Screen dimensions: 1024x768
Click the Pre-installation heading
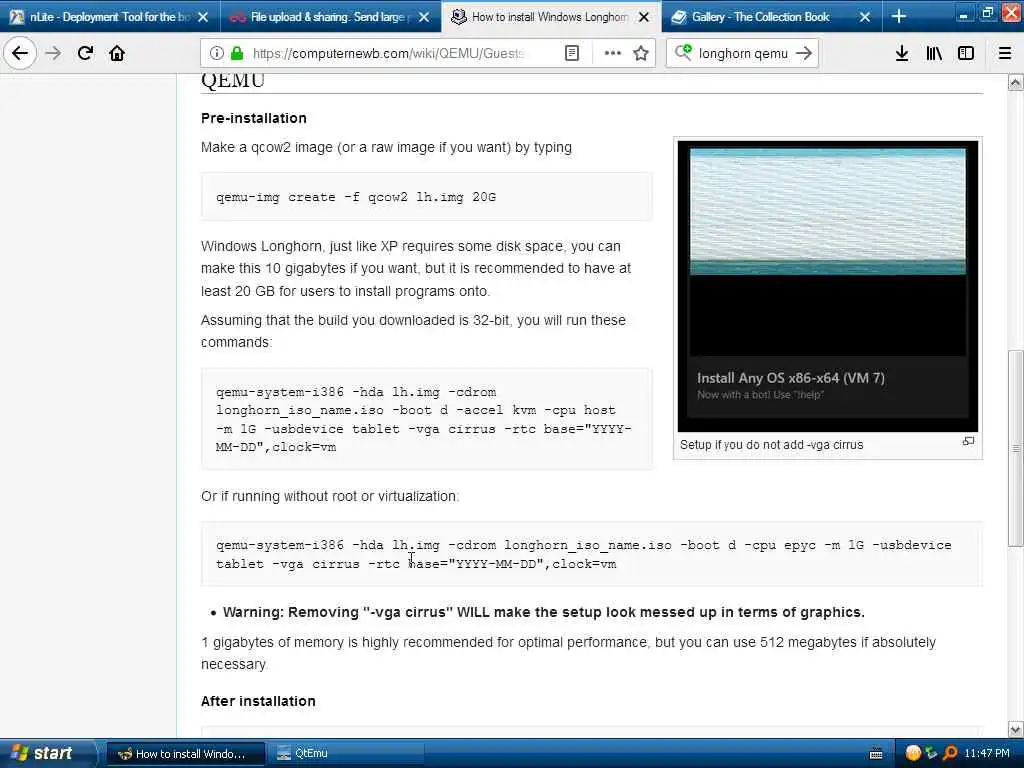click(x=253, y=118)
